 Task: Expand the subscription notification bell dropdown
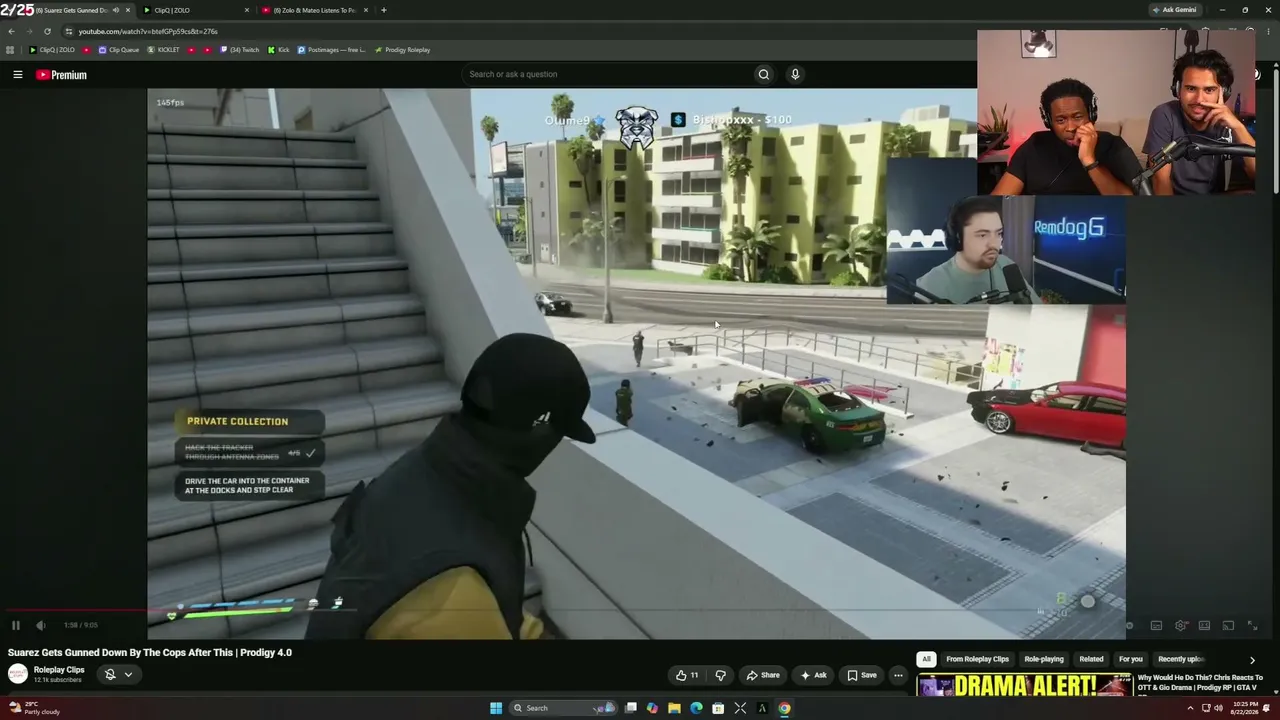click(x=119, y=675)
